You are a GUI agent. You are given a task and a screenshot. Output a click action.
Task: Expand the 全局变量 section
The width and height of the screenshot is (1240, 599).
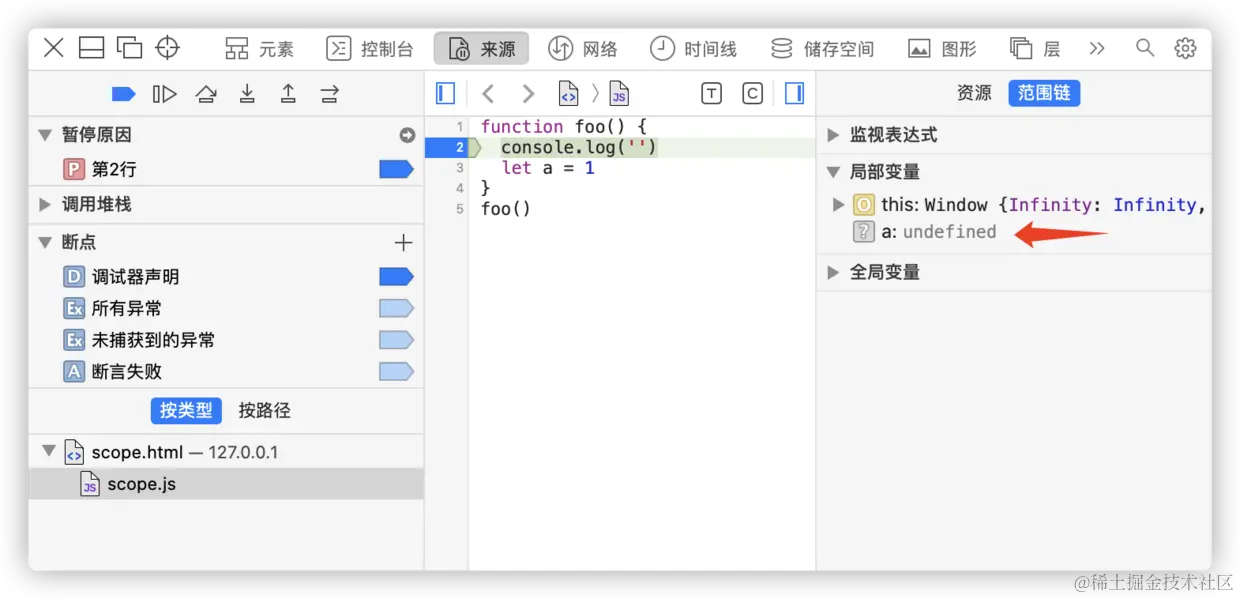coord(834,272)
